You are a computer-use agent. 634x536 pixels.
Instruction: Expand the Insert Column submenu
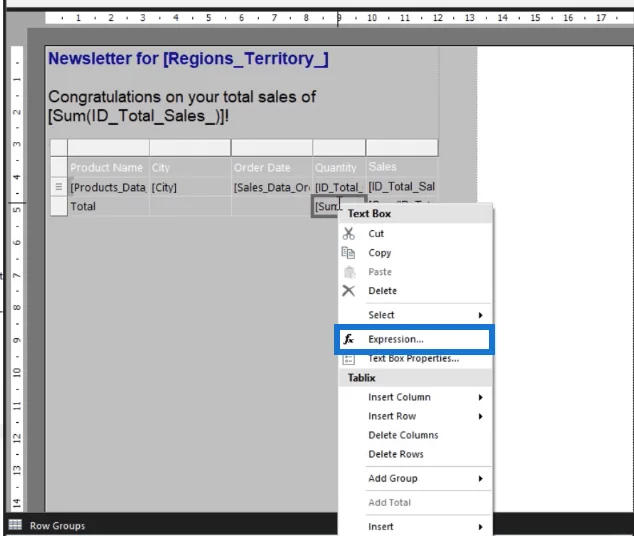[x=416, y=397]
